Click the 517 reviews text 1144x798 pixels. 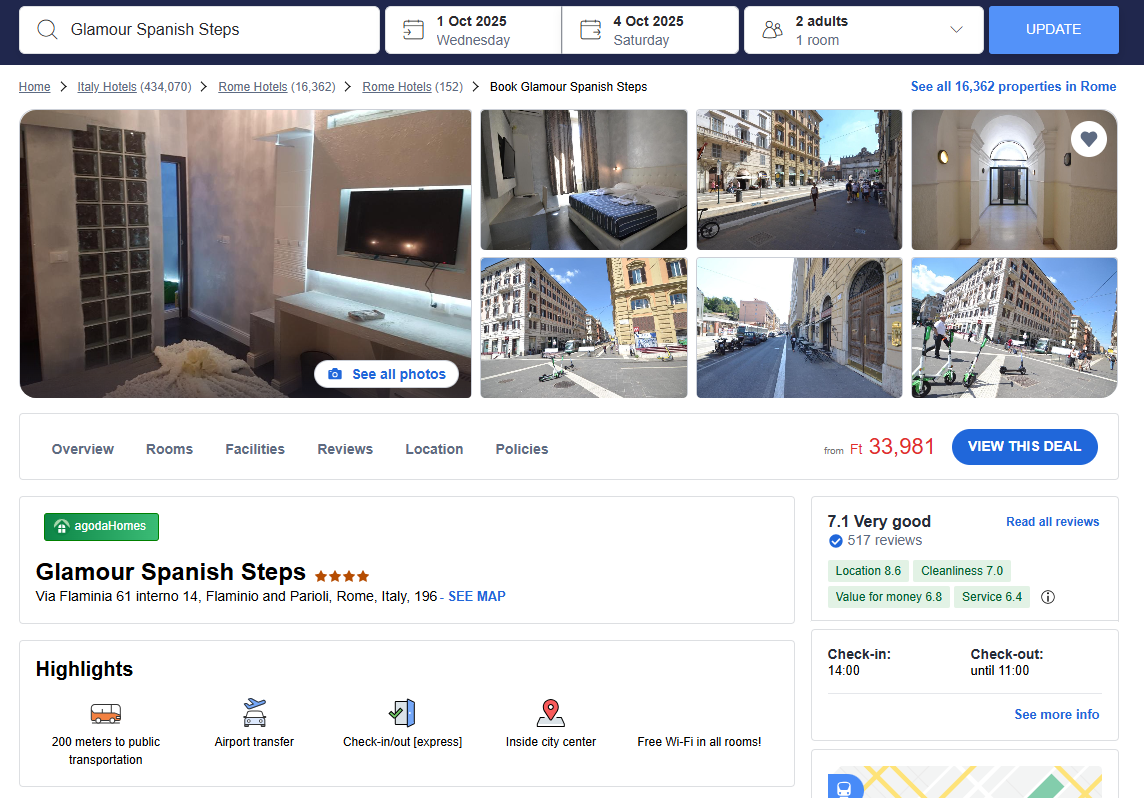click(x=884, y=541)
